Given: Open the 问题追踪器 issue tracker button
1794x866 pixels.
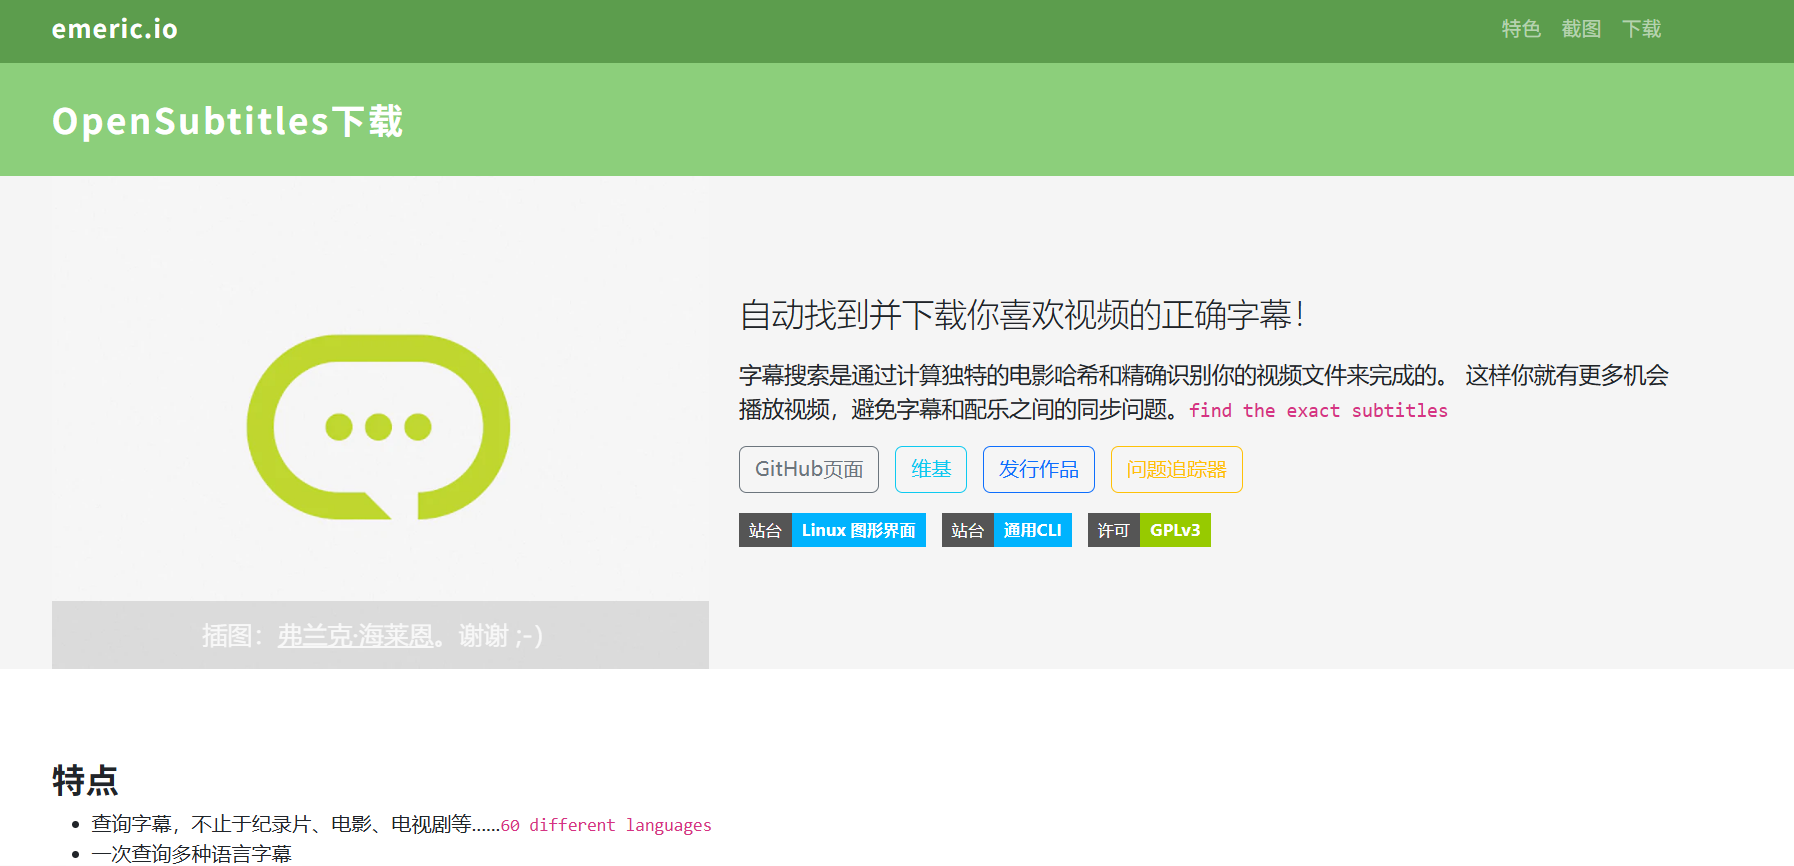Looking at the screenshot, I should [1177, 469].
